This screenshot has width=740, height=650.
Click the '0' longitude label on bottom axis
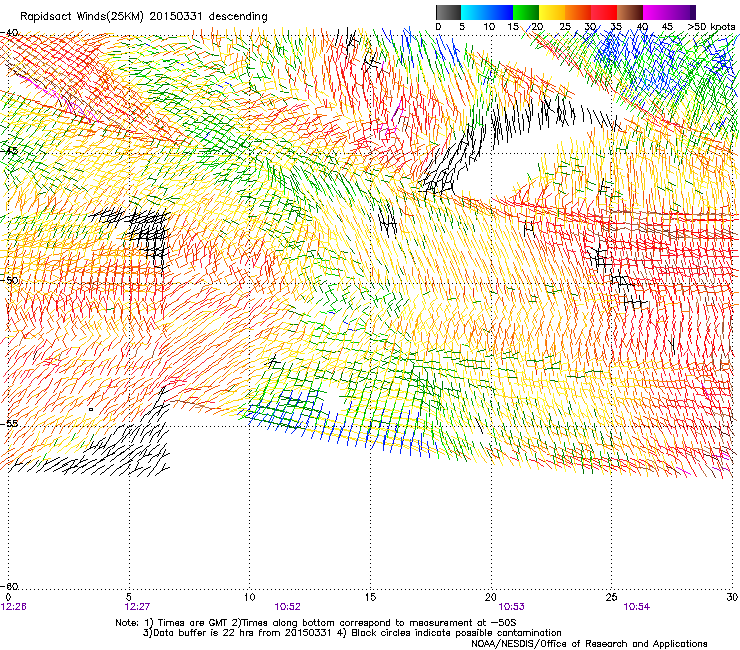pos(8,597)
